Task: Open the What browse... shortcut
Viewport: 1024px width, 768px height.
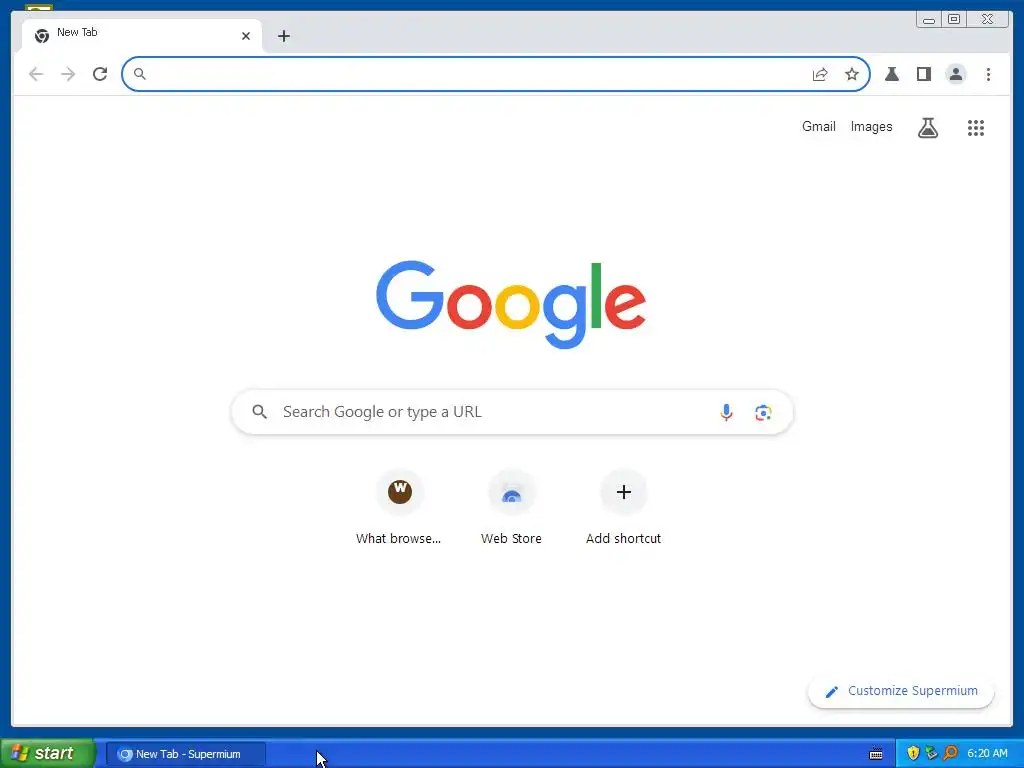Action: click(x=398, y=507)
